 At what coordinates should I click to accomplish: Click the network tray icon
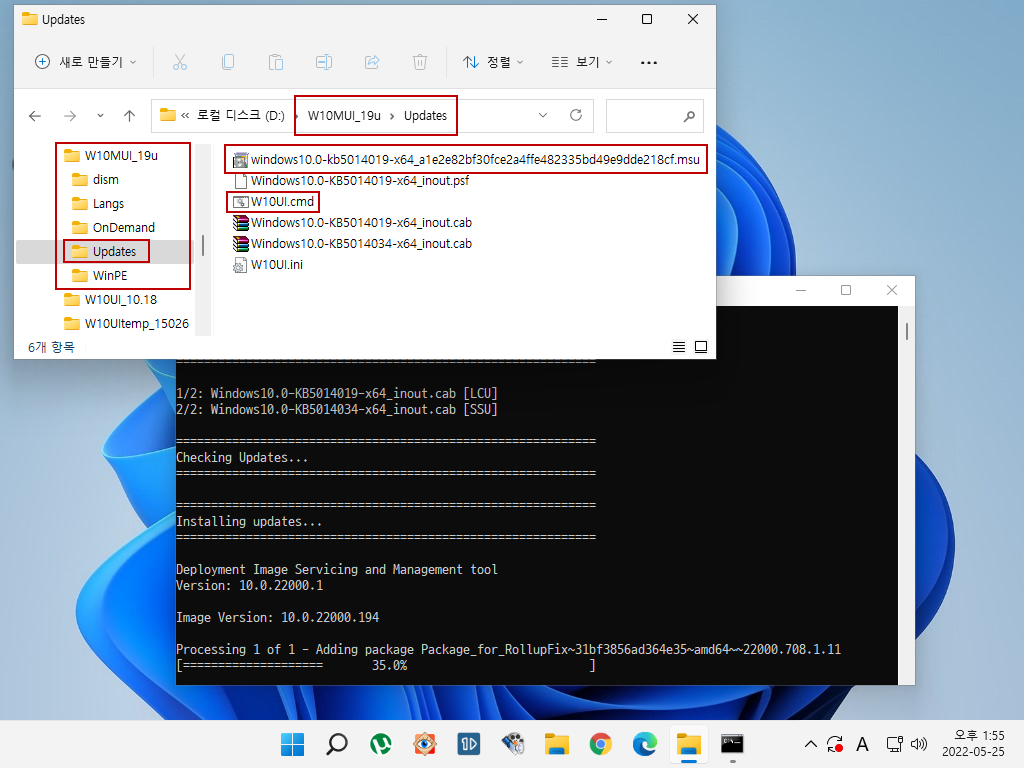click(894, 744)
